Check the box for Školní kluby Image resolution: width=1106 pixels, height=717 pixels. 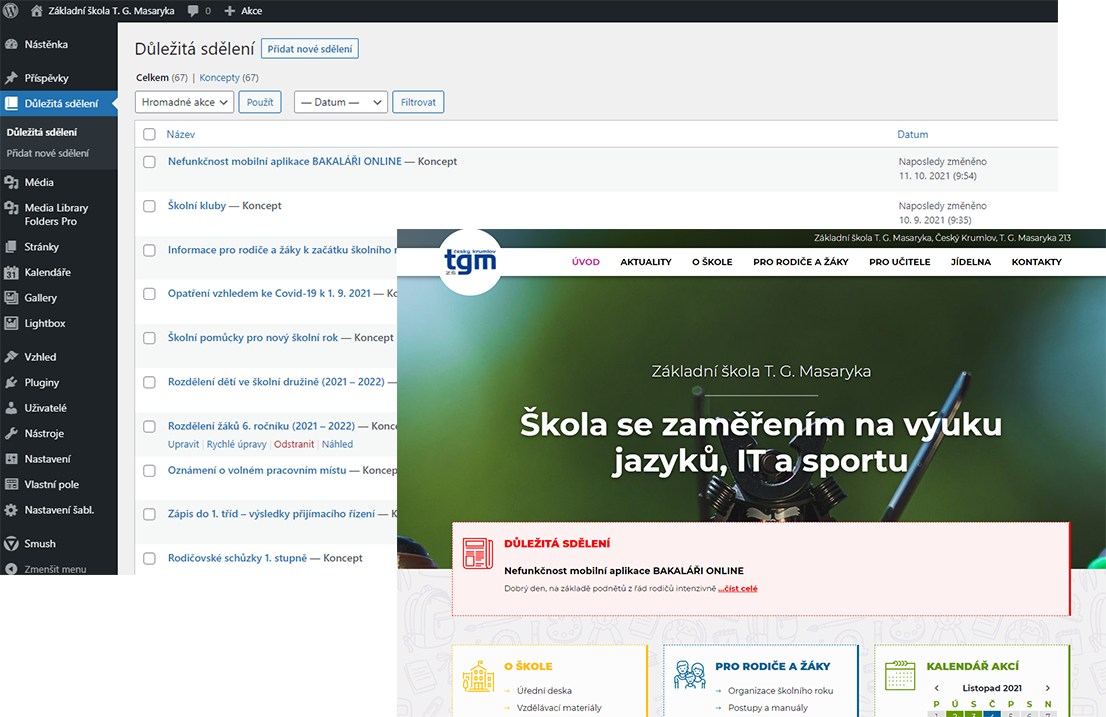tap(149, 206)
